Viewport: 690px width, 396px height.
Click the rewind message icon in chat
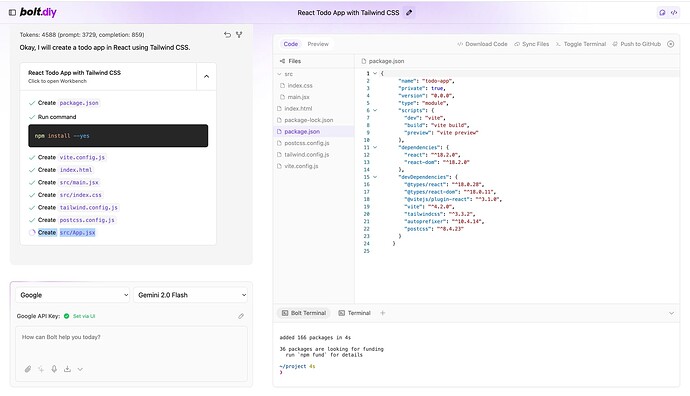click(x=227, y=34)
